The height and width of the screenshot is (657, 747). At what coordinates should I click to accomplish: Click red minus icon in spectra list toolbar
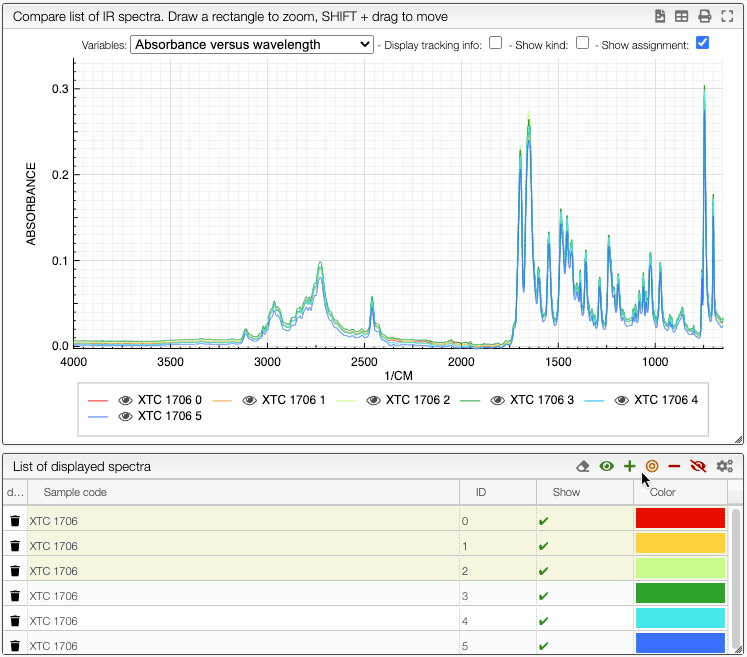pos(674,466)
